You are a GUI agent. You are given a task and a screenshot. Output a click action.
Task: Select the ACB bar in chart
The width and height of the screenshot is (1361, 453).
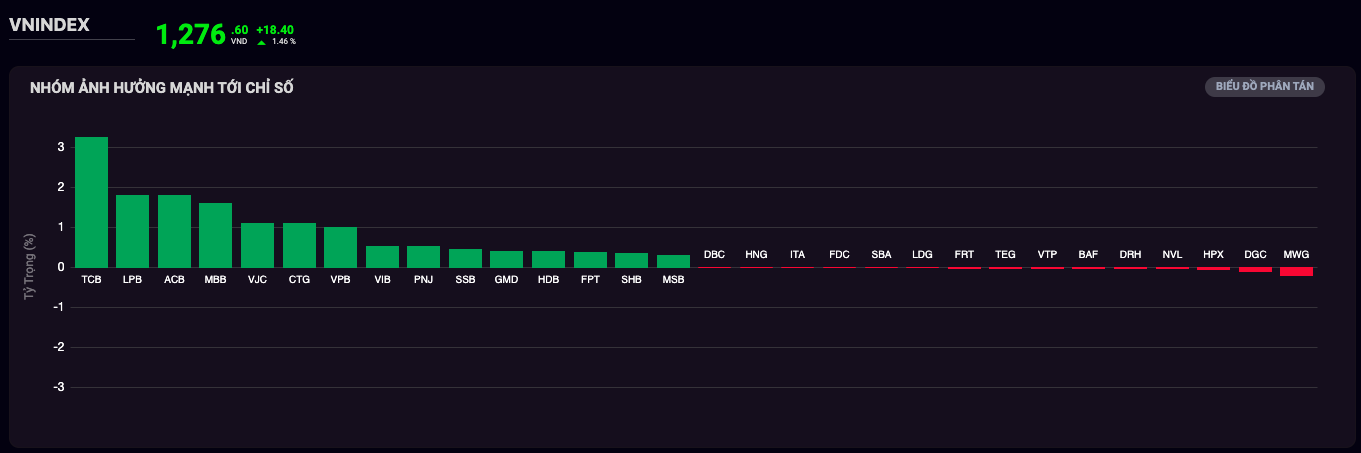point(174,231)
